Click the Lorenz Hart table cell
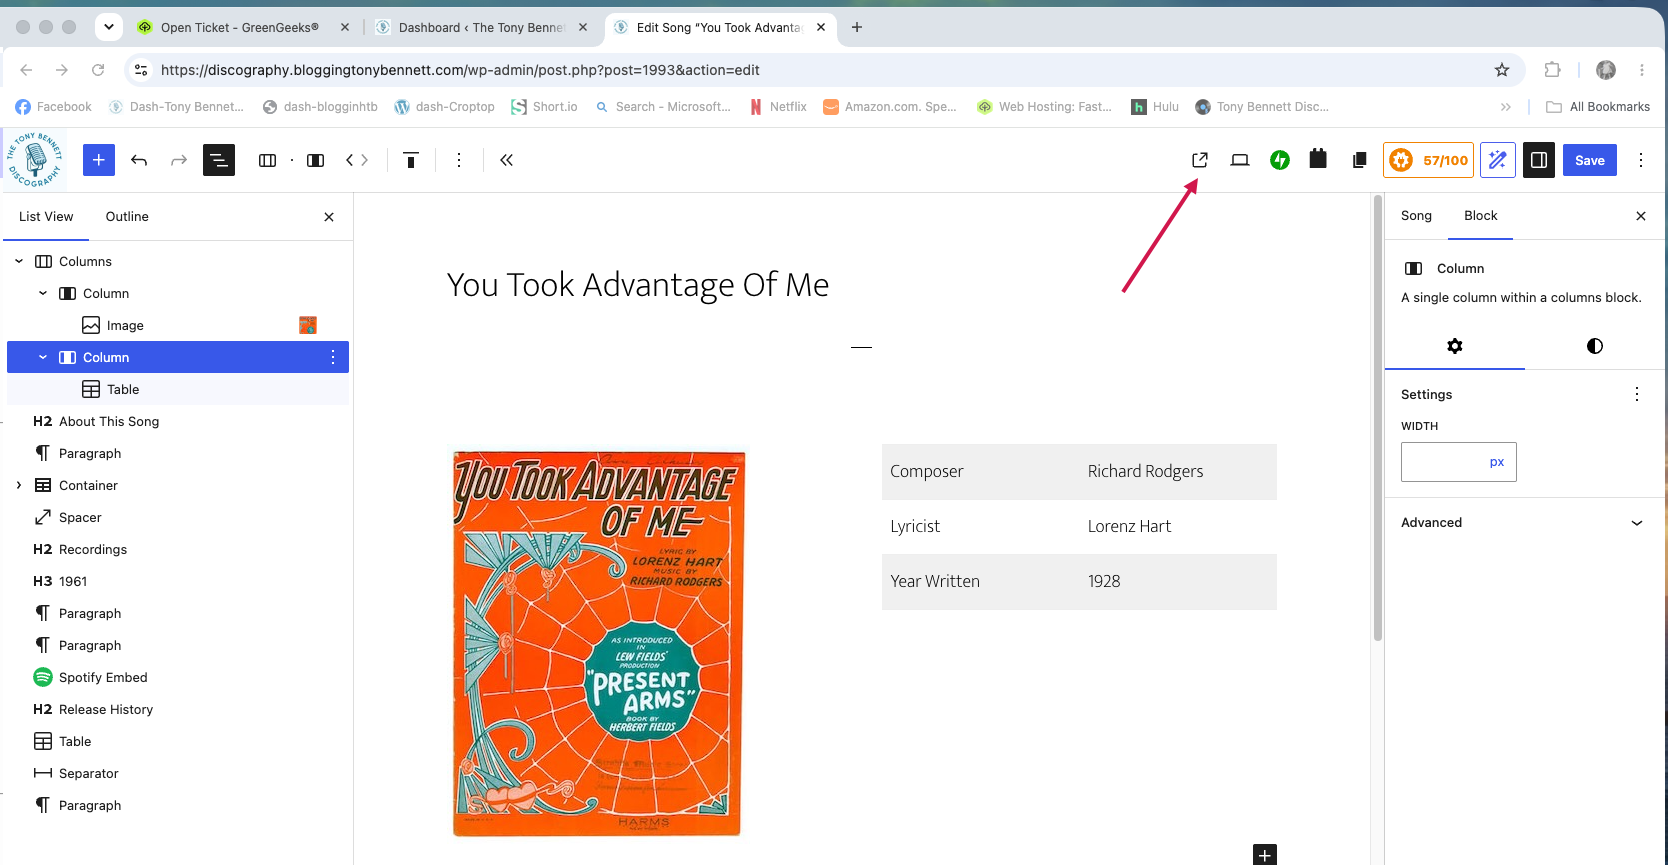 point(1129,526)
